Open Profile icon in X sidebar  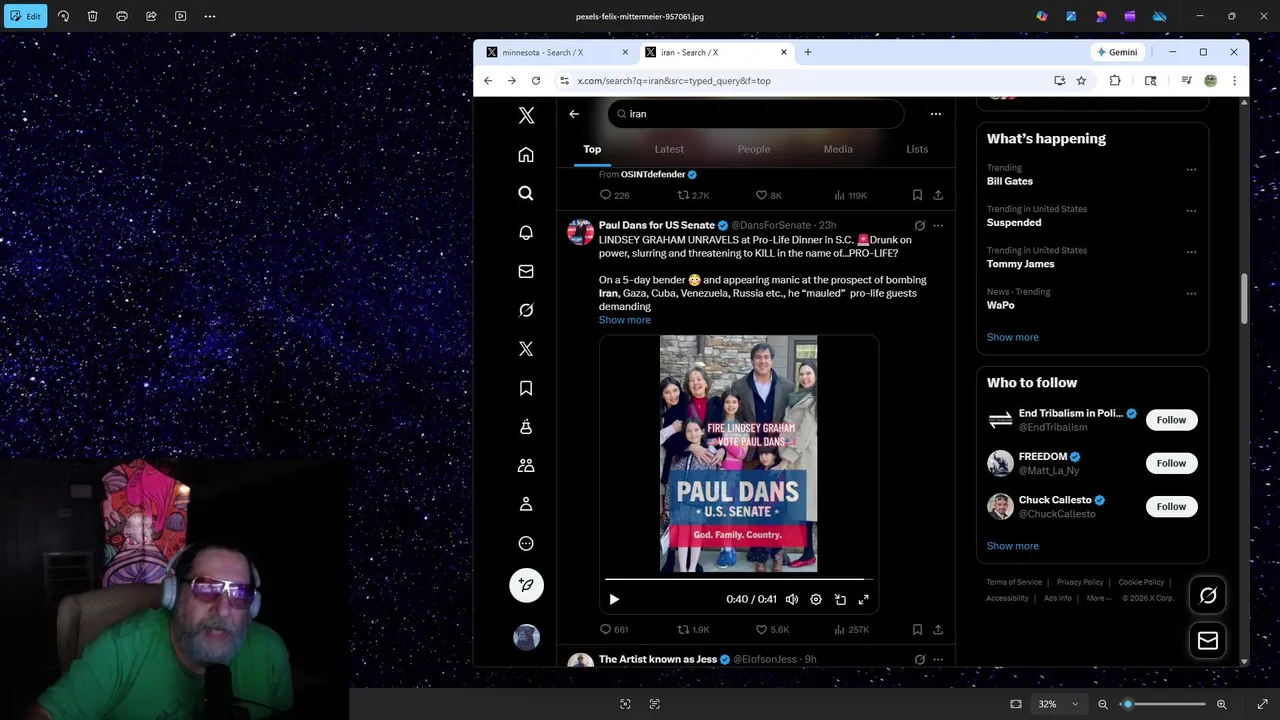coord(526,505)
